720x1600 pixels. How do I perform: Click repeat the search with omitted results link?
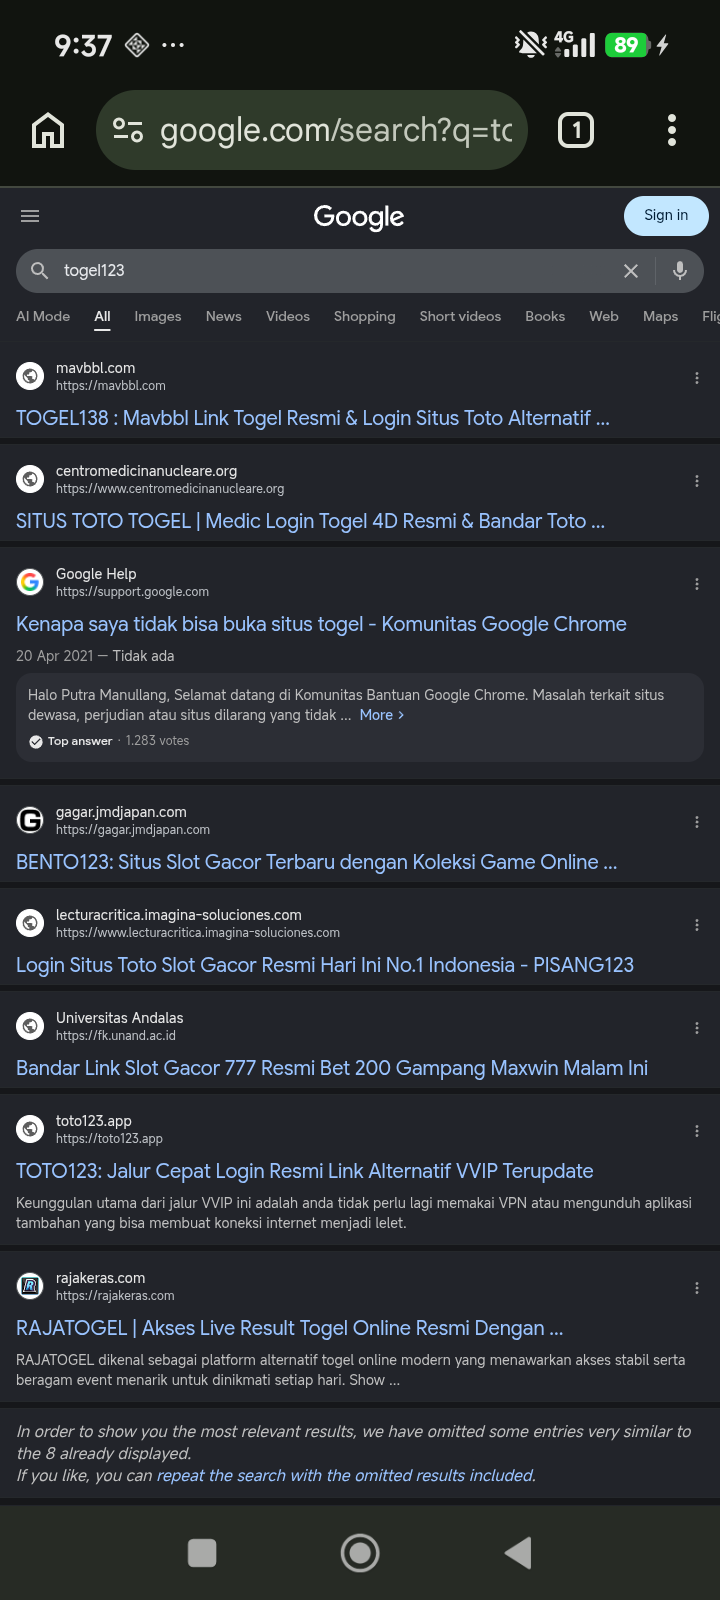click(x=346, y=1476)
